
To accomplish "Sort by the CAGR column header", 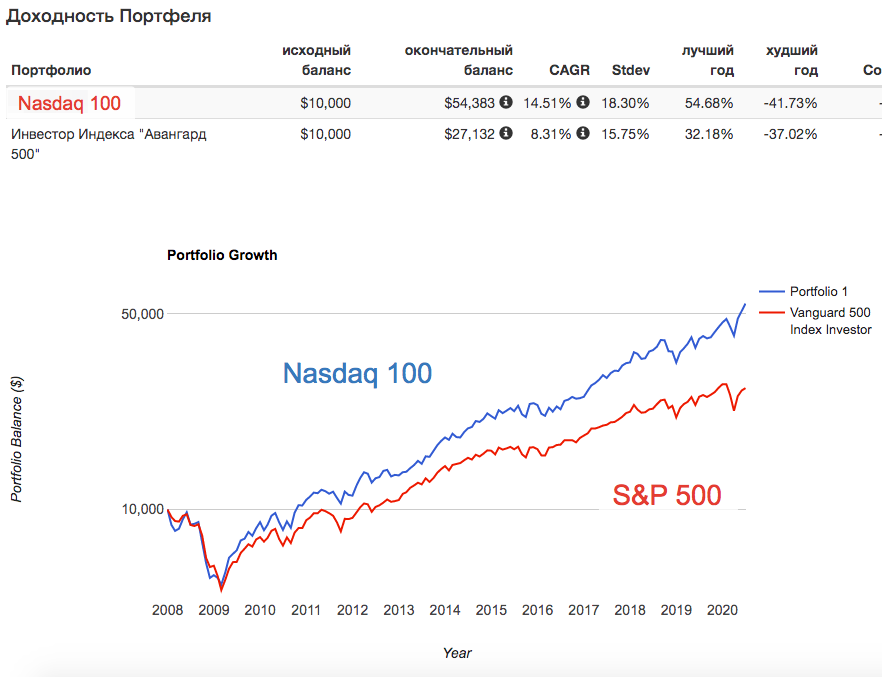I will (x=570, y=70).
